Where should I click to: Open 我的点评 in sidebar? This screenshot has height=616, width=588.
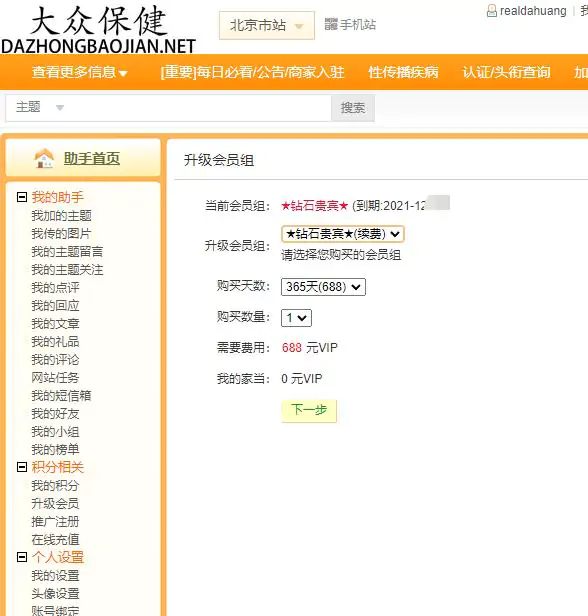pyautogui.click(x=55, y=288)
